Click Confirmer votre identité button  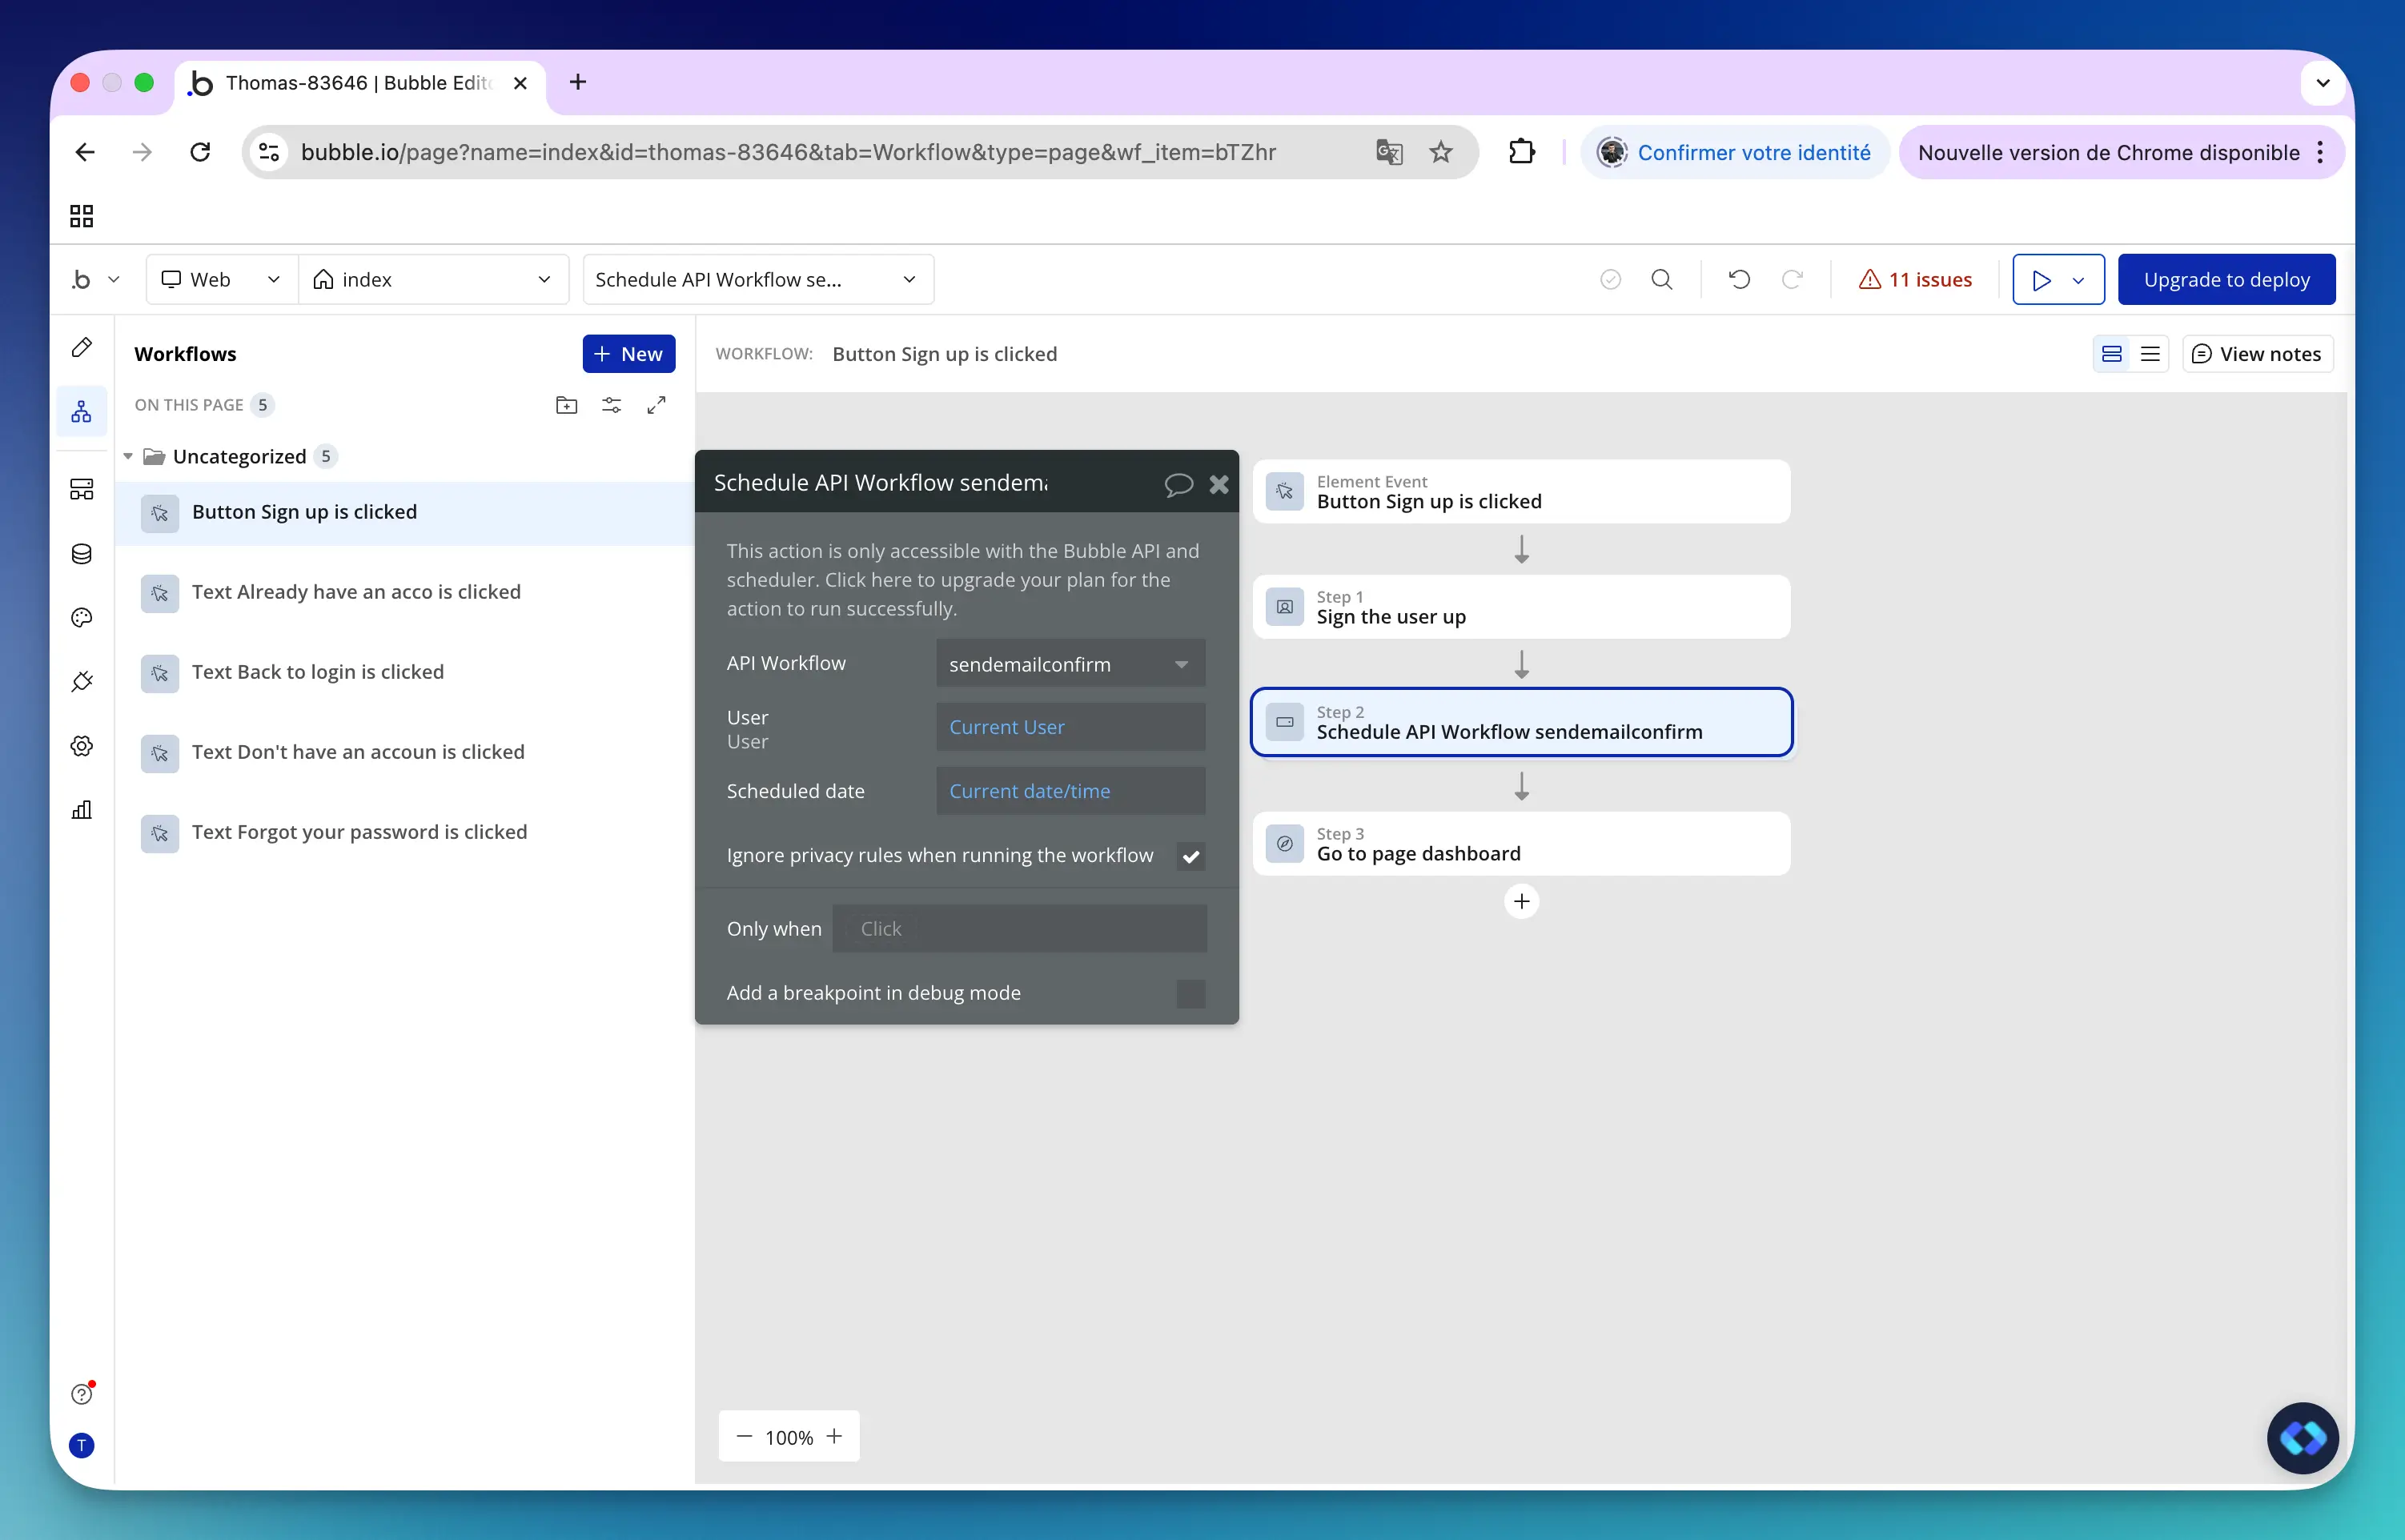pyautogui.click(x=1735, y=152)
